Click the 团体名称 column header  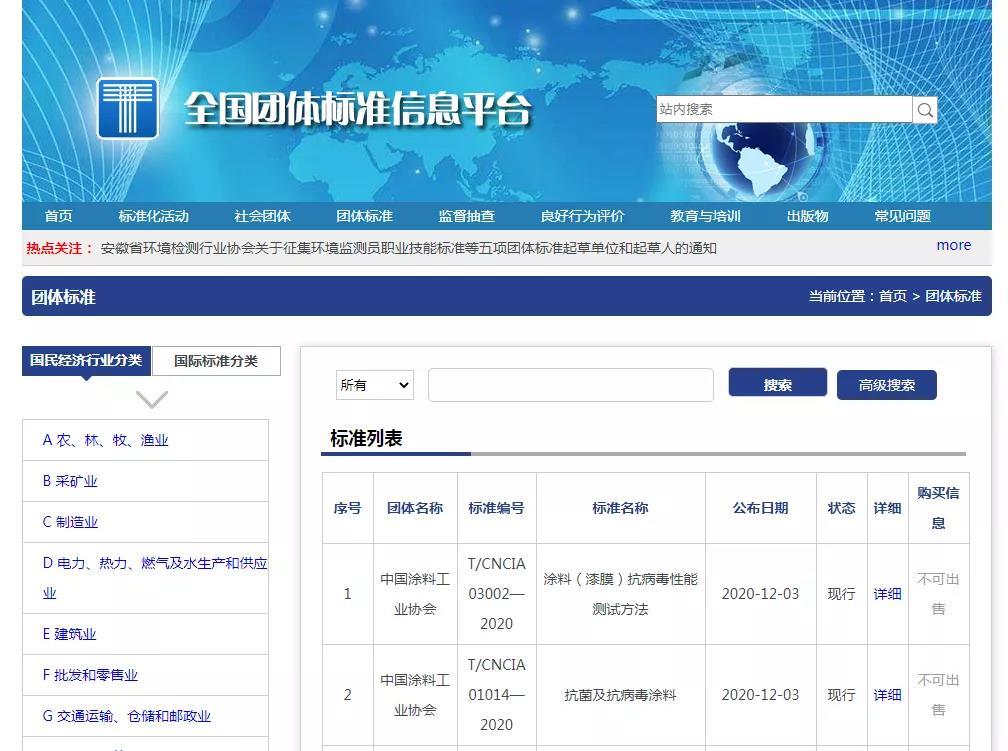[415, 508]
